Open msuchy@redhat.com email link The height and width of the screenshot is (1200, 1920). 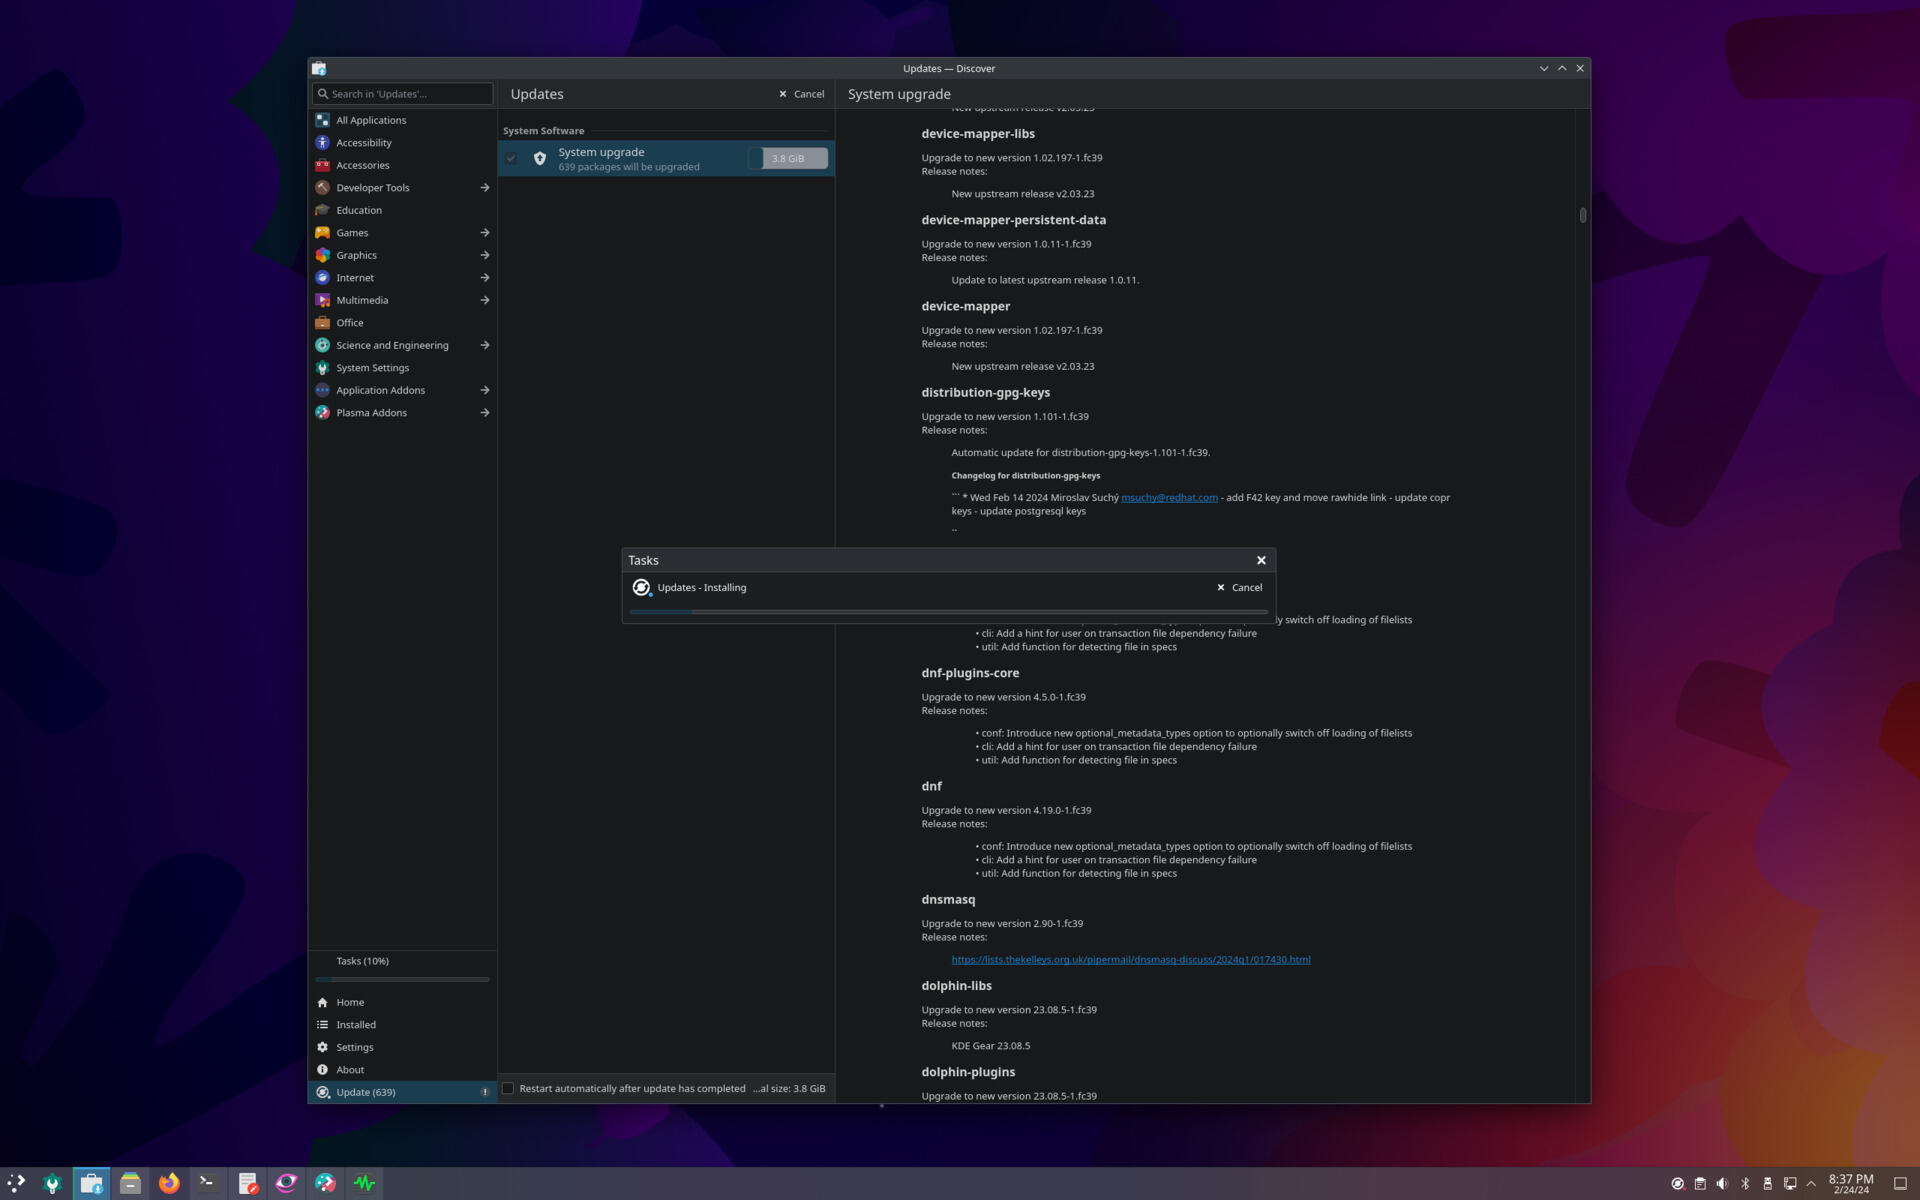(1169, 498)
